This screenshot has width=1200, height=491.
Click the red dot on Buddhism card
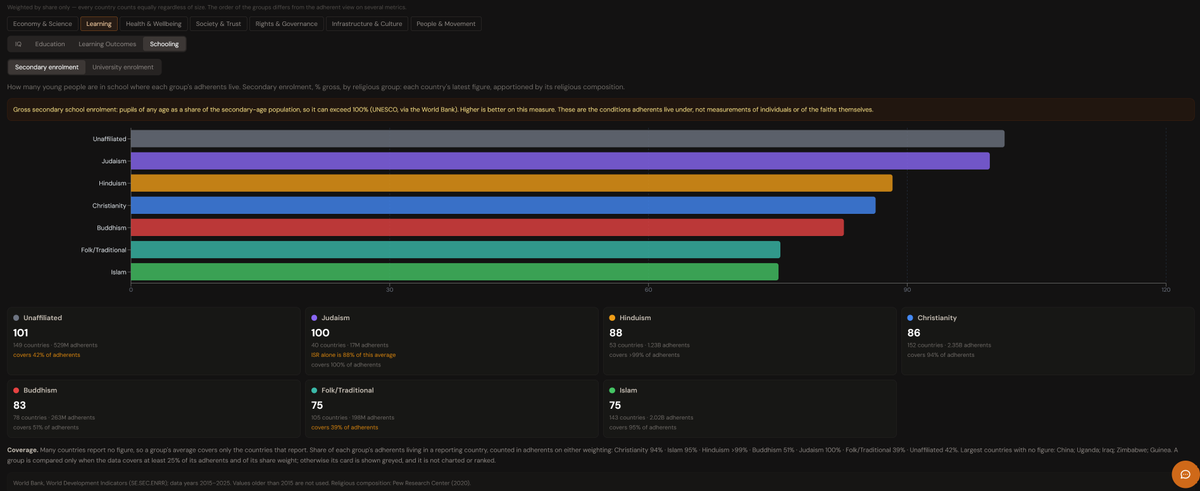16,390
